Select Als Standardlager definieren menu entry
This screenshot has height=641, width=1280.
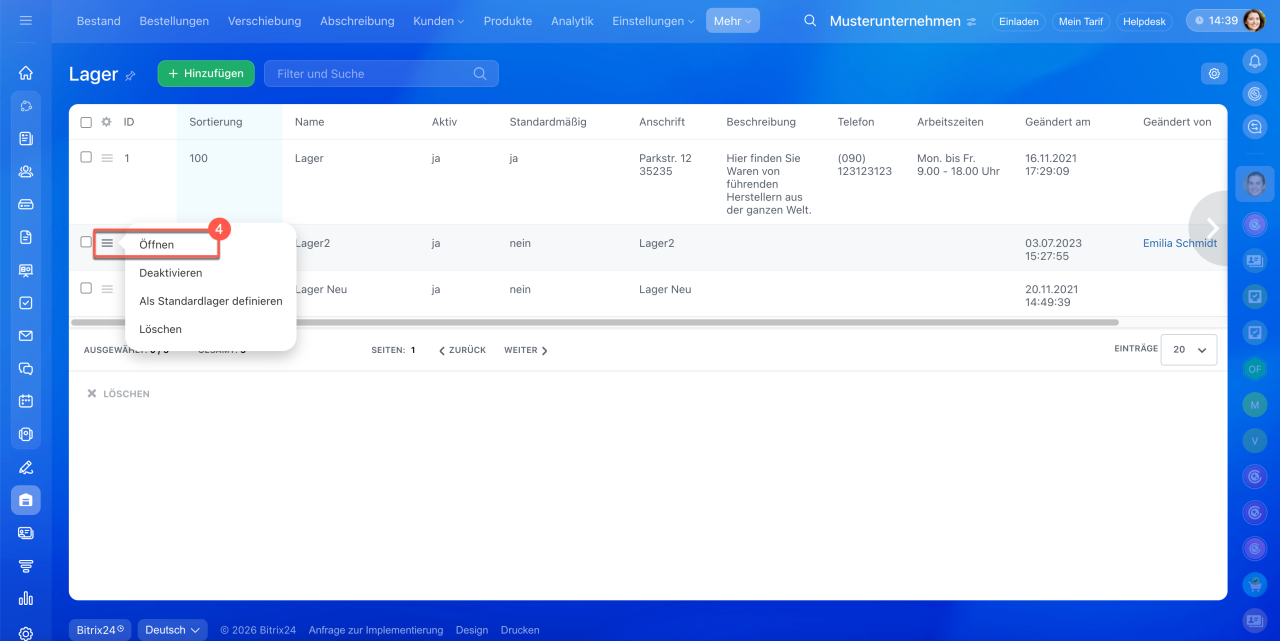(x=211, y=301)
